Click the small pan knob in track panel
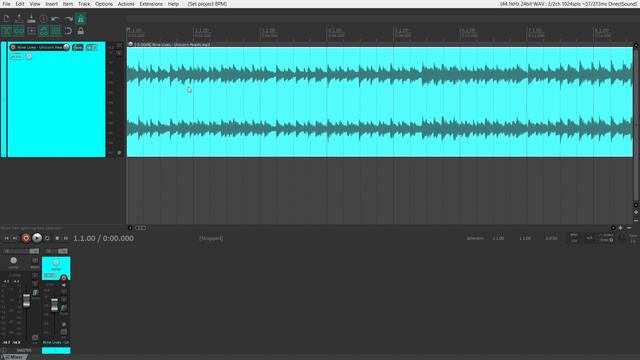 pyautogui.click(x=29, y=57)
